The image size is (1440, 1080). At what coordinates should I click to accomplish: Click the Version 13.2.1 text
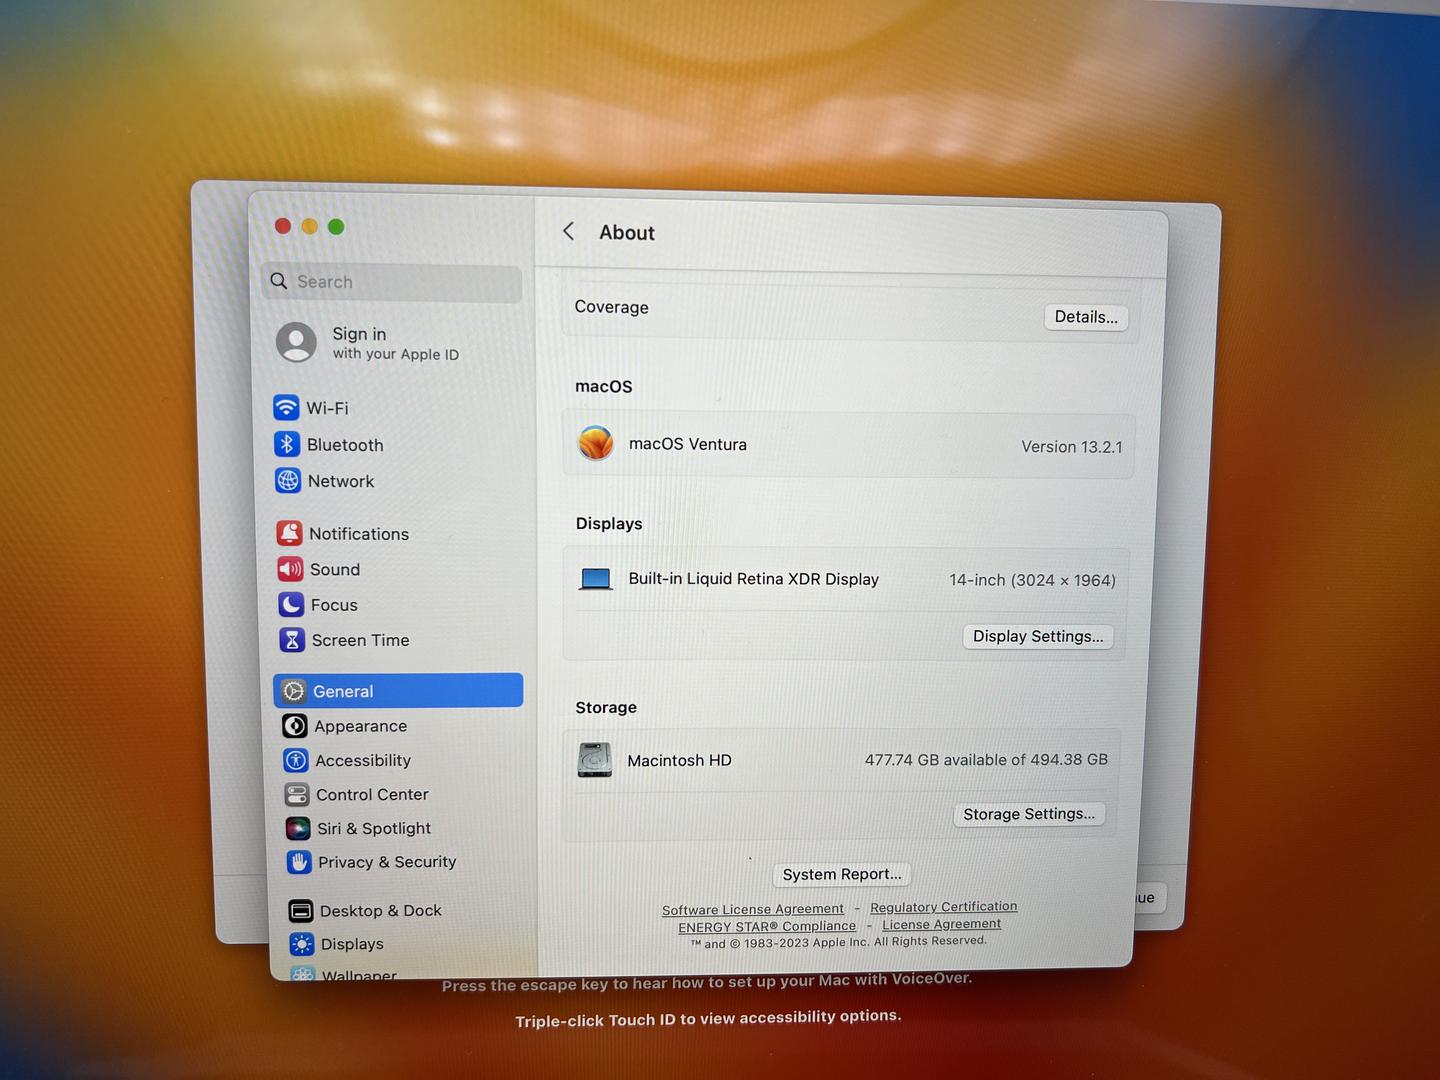[x=1072, y=447]
